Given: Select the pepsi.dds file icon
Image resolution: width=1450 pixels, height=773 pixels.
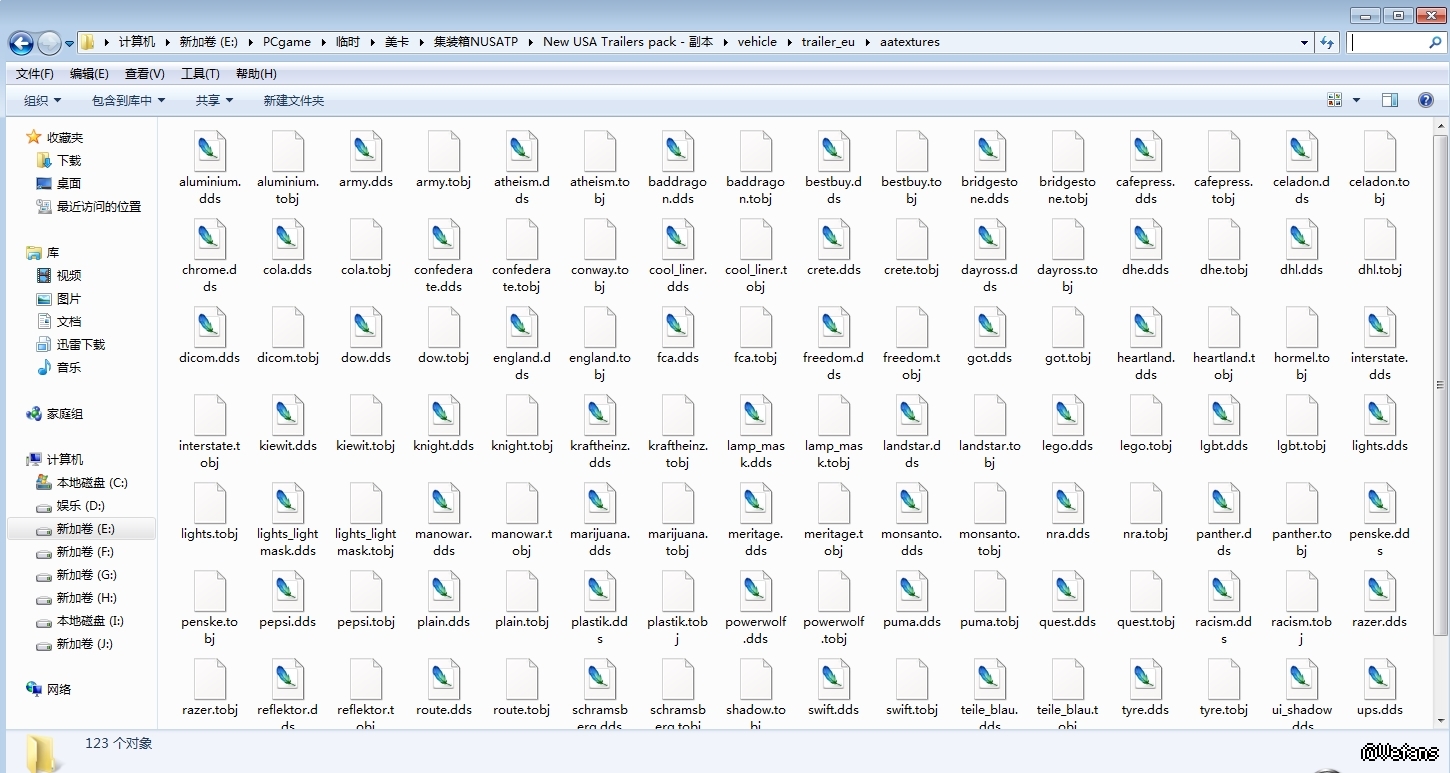Looking at the screenshot, I should point(287,591).
